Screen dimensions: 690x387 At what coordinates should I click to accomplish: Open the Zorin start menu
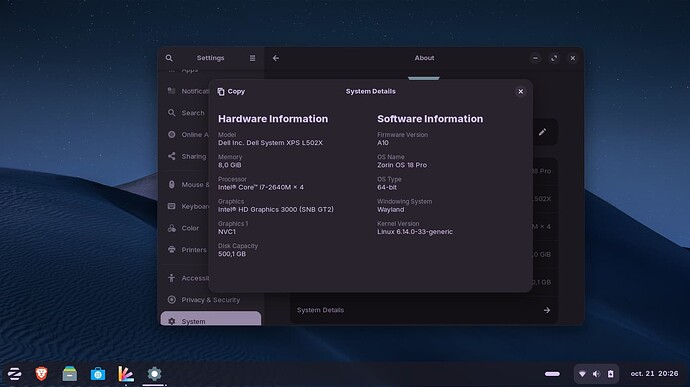pos(14,374)
